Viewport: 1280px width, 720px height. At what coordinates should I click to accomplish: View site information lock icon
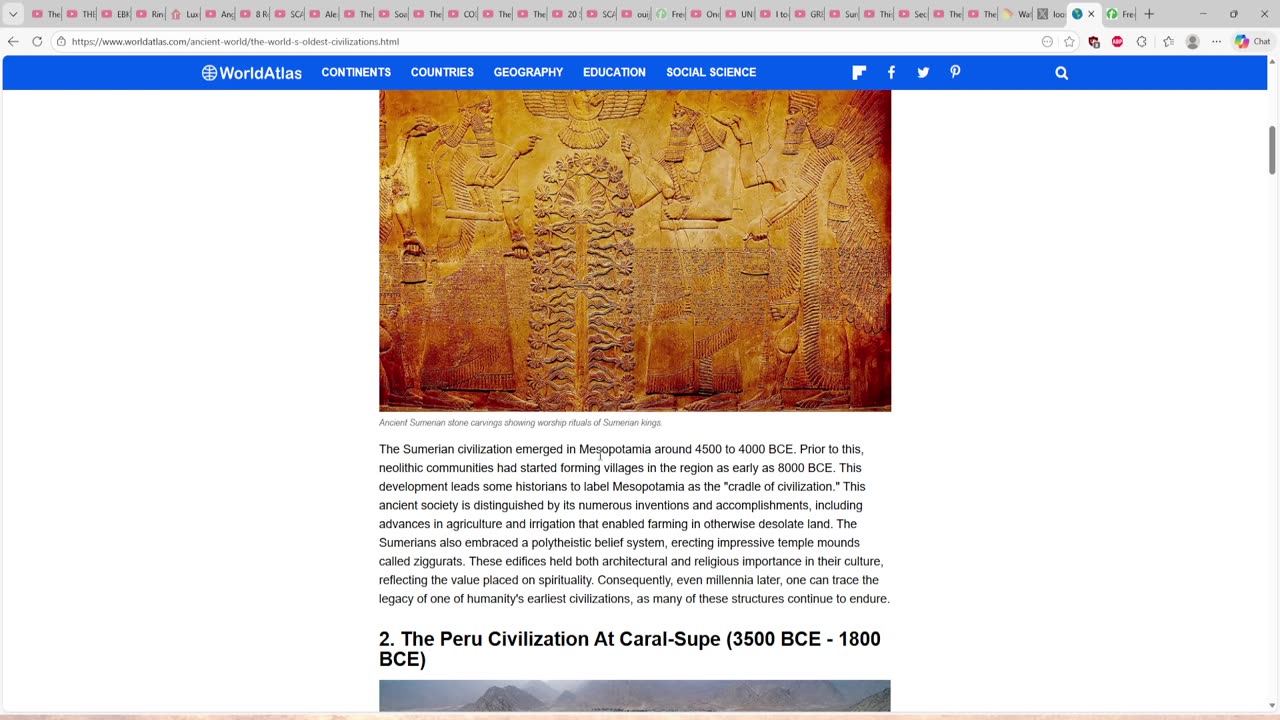(x=61, y=42)
